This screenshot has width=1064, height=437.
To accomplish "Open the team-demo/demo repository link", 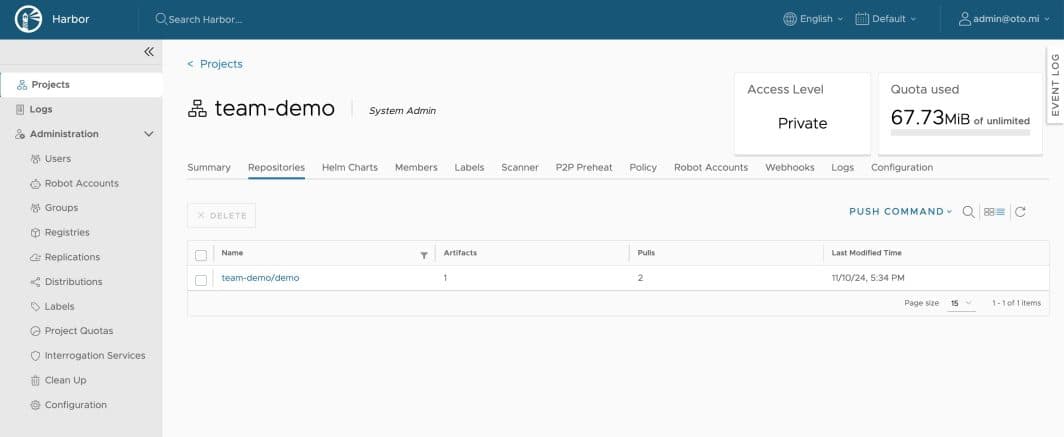I will point(260,278).
